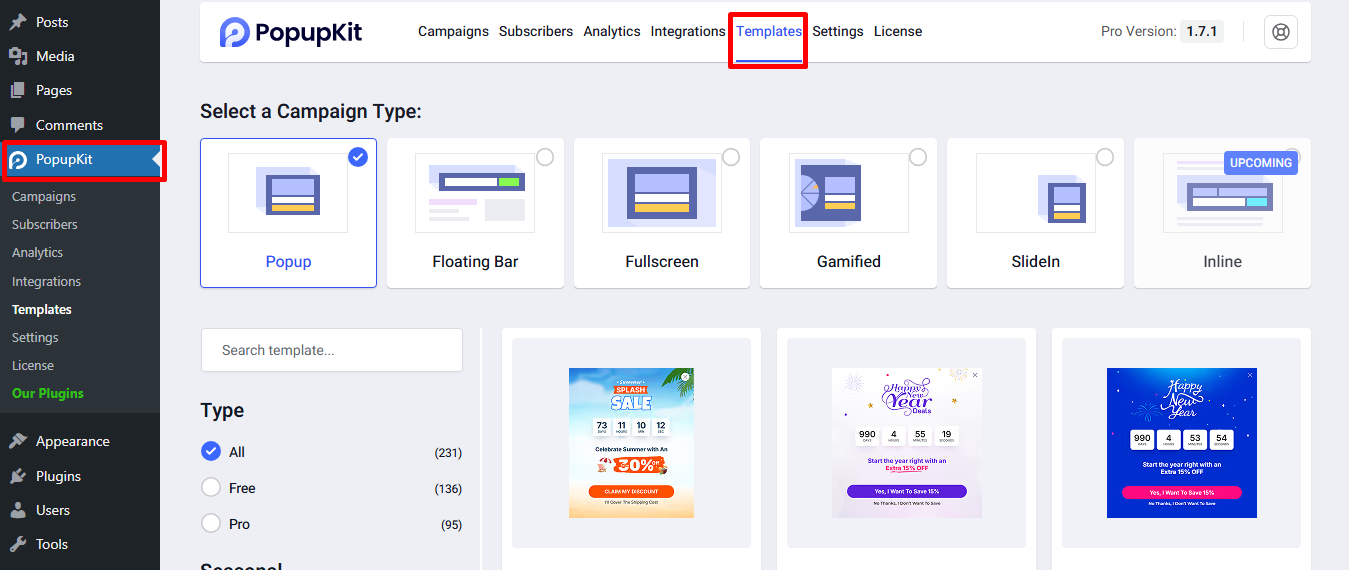Screen dimensions: 1349x570
Task: Click the Floating Bar illustration
Action: click(x=475, y=193)
